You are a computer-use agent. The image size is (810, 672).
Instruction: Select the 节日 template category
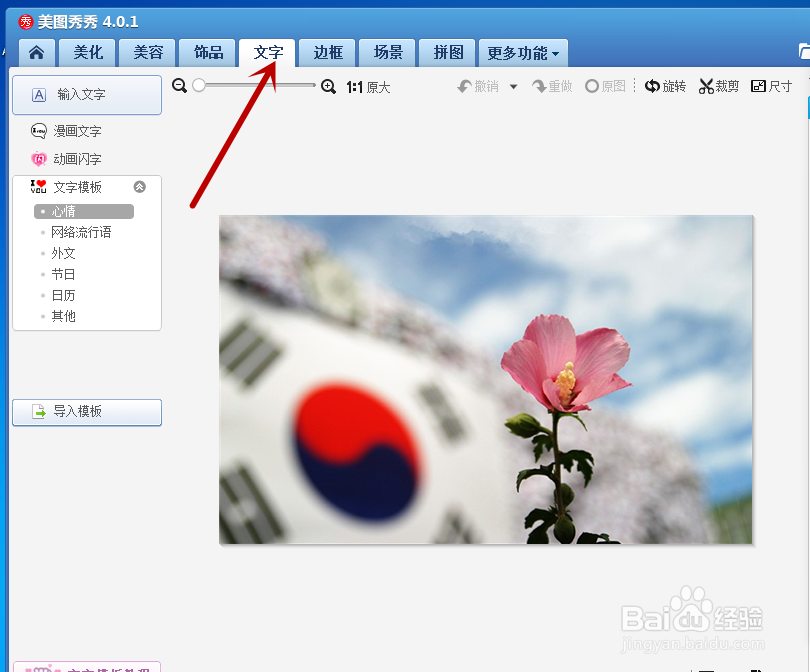[63, 274]
